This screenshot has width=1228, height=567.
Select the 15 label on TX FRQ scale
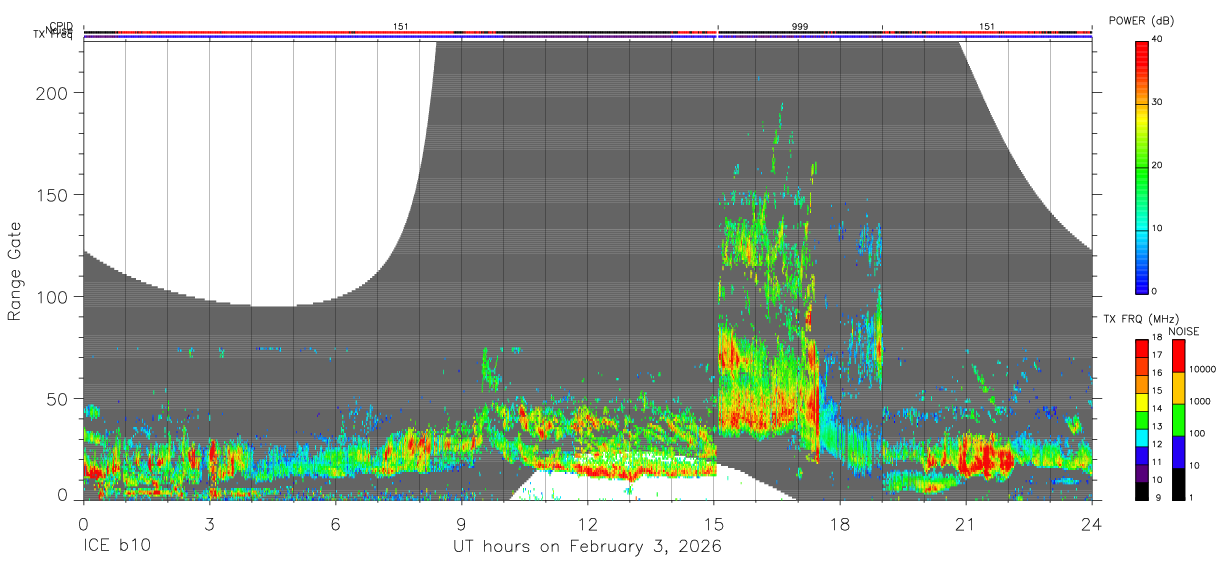click(1156, 390)
